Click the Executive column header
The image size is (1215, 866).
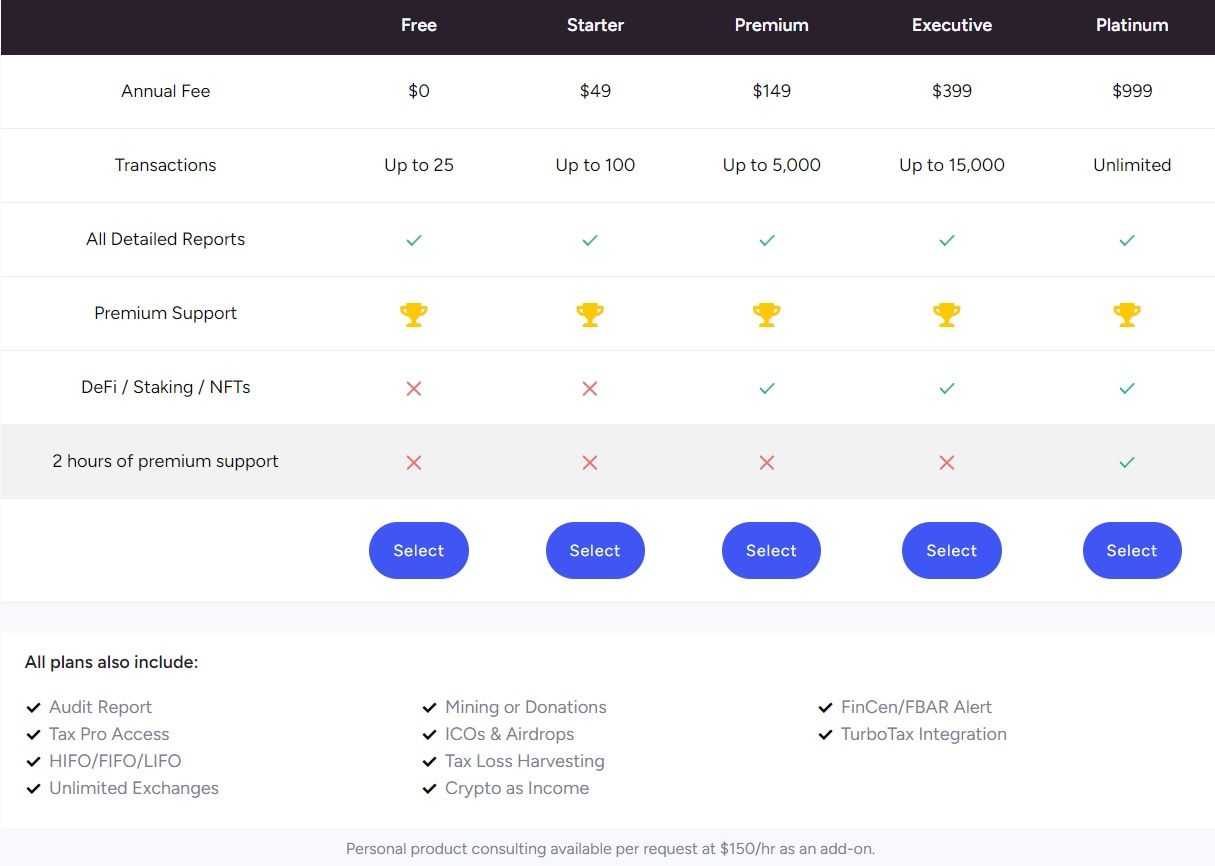tap(952, 25)
